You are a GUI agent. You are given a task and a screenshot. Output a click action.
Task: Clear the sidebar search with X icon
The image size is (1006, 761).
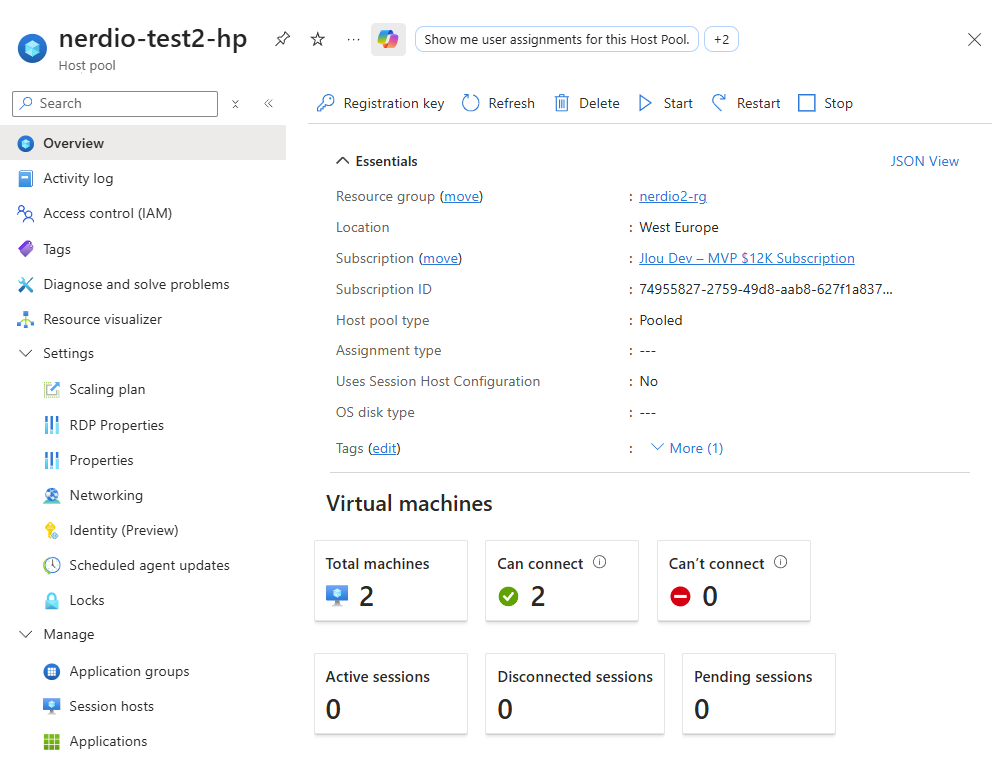235,104
